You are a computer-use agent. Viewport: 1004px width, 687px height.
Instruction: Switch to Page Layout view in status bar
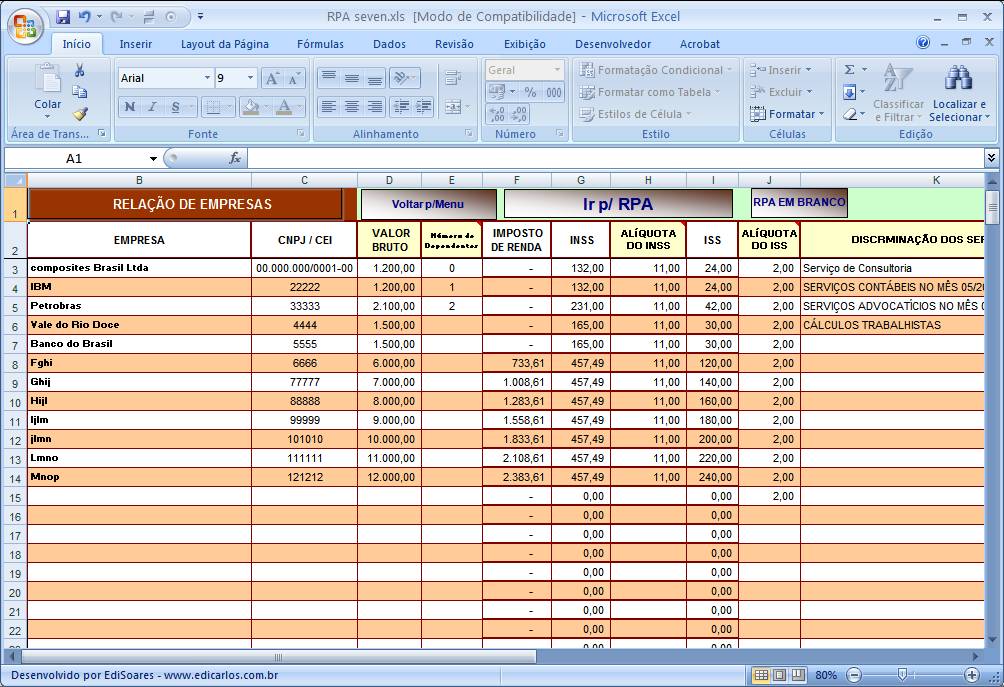click(779, 675)
